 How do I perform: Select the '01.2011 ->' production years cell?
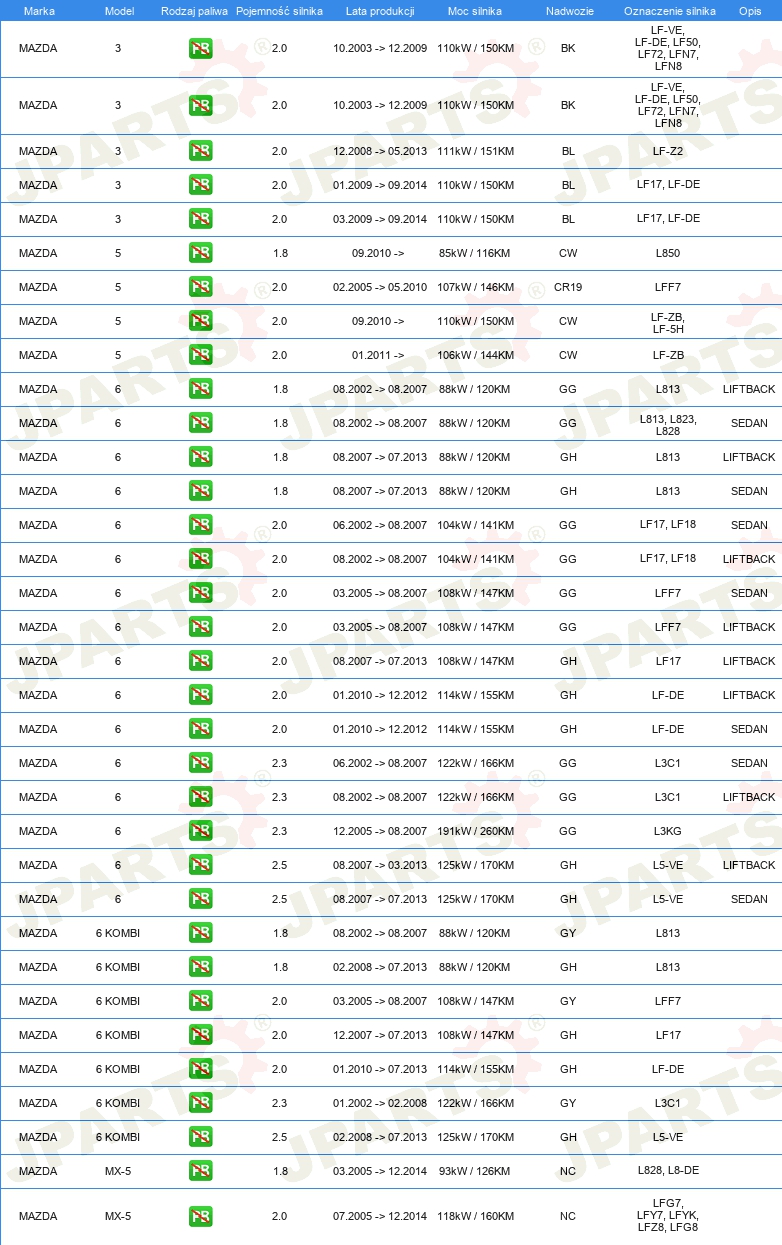(x=378, y=355)
